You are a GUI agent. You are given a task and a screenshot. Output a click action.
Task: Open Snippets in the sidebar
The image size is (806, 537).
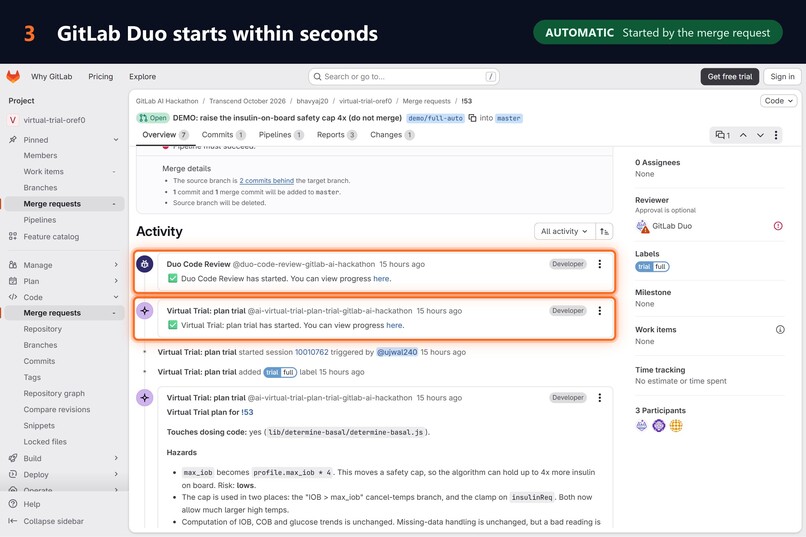point(39,425)
